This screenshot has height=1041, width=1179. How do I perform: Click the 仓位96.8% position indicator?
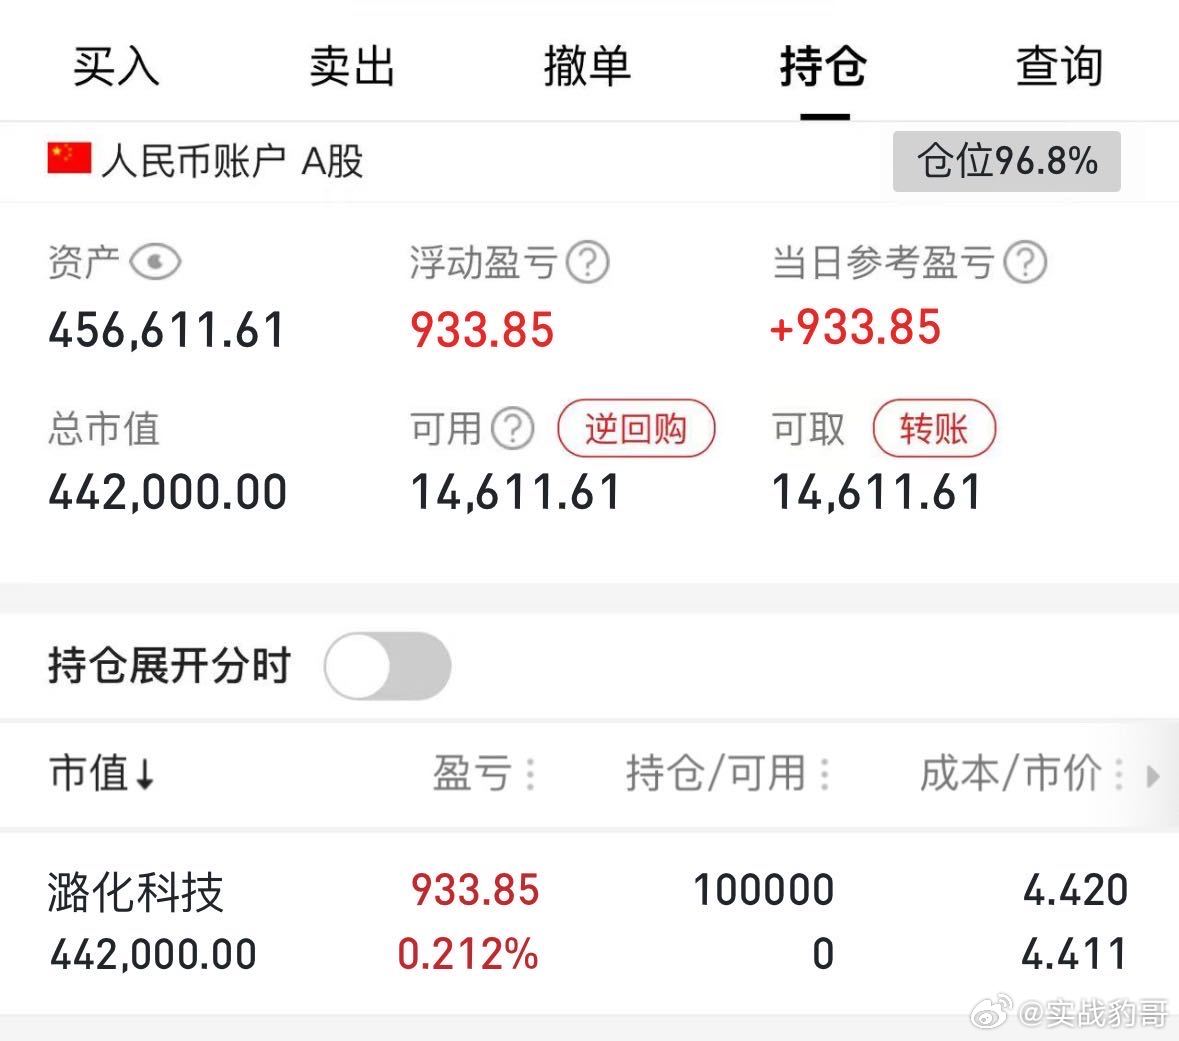pyautogui.click(x=1005, y=160)
